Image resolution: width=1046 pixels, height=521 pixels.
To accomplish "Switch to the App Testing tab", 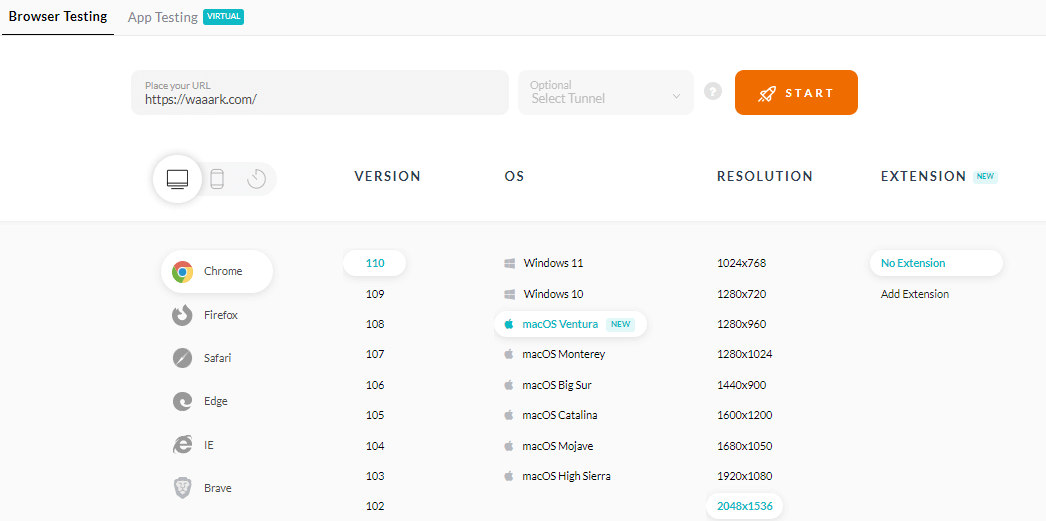I will click(x=163, y=17).
